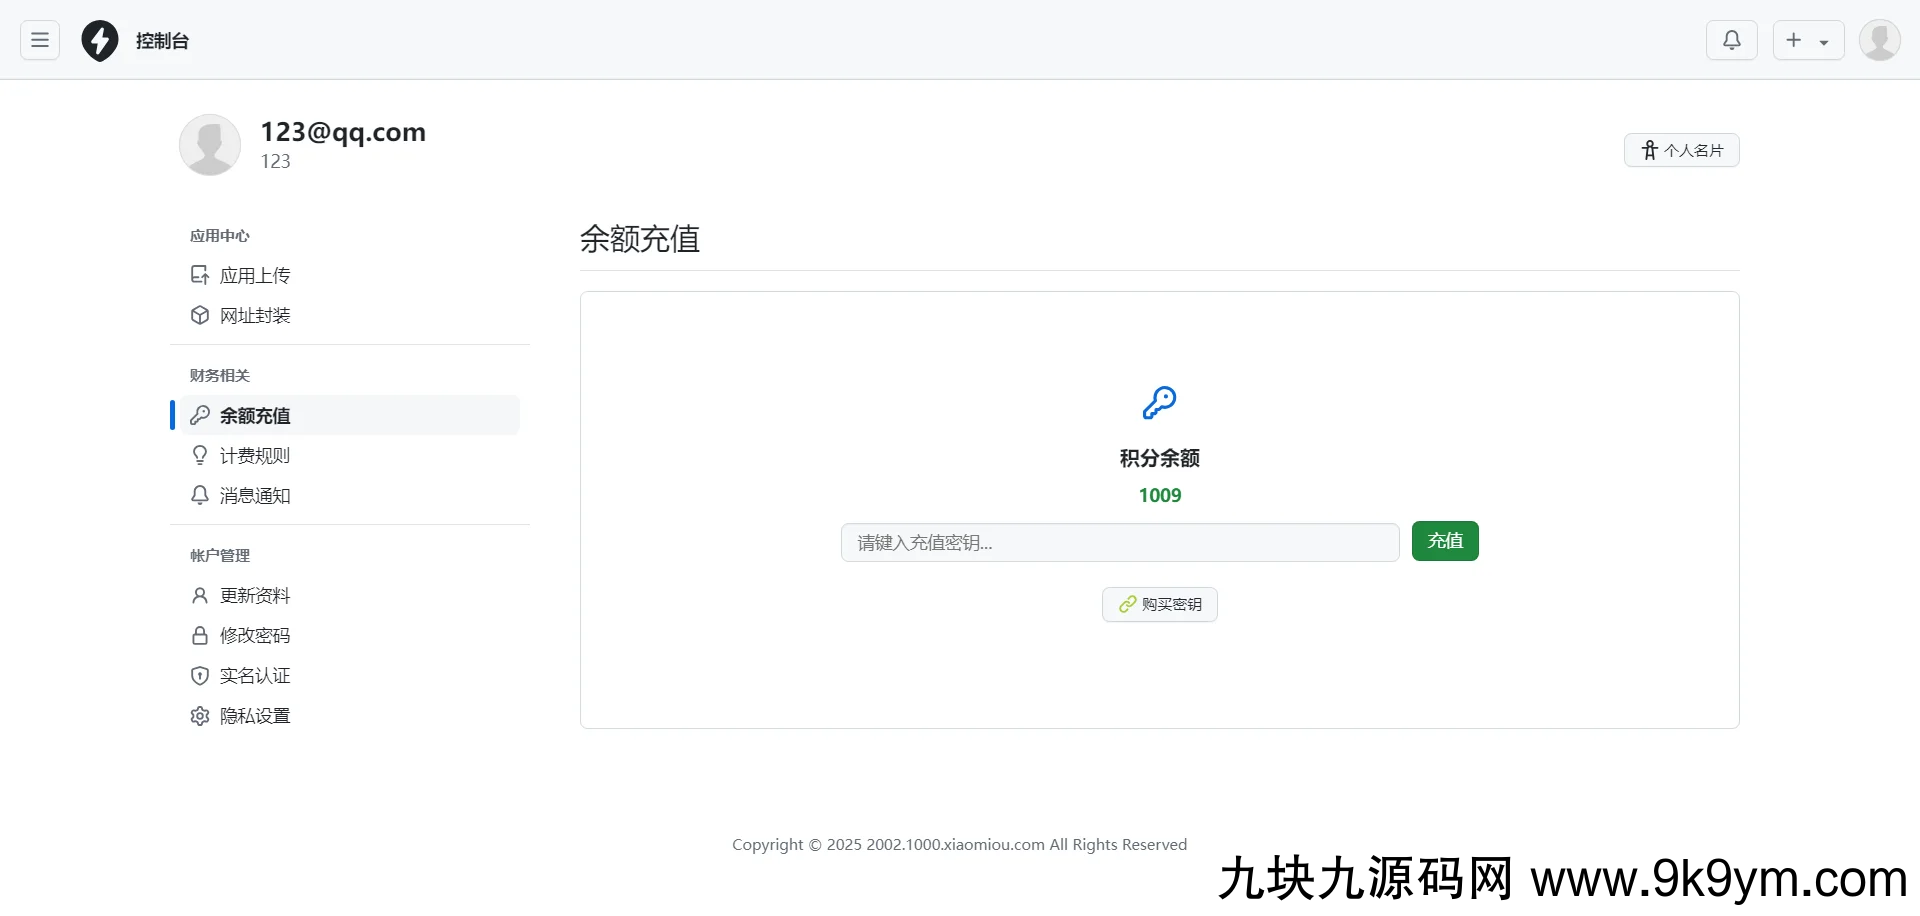Open the notifications bell
Screen dimensions: 1920x916
tap(1731, 40)
